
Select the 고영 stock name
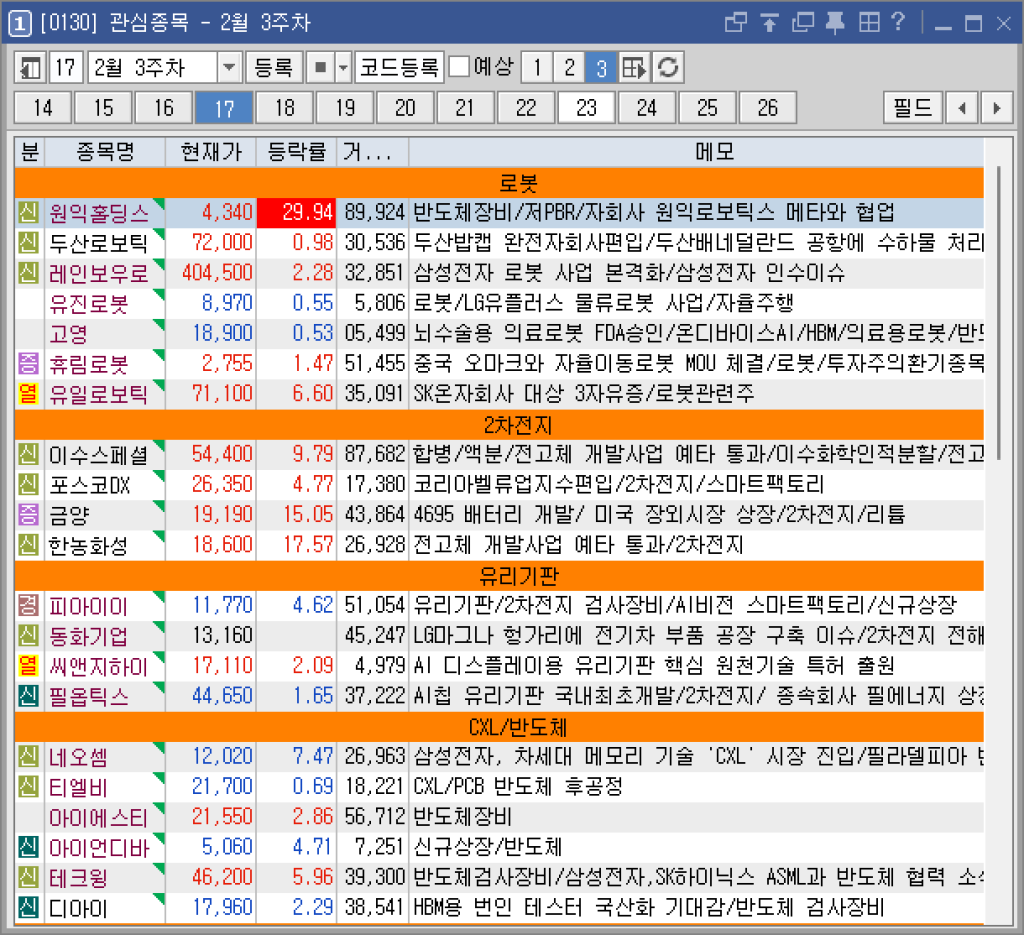click(x=69, y=334)
